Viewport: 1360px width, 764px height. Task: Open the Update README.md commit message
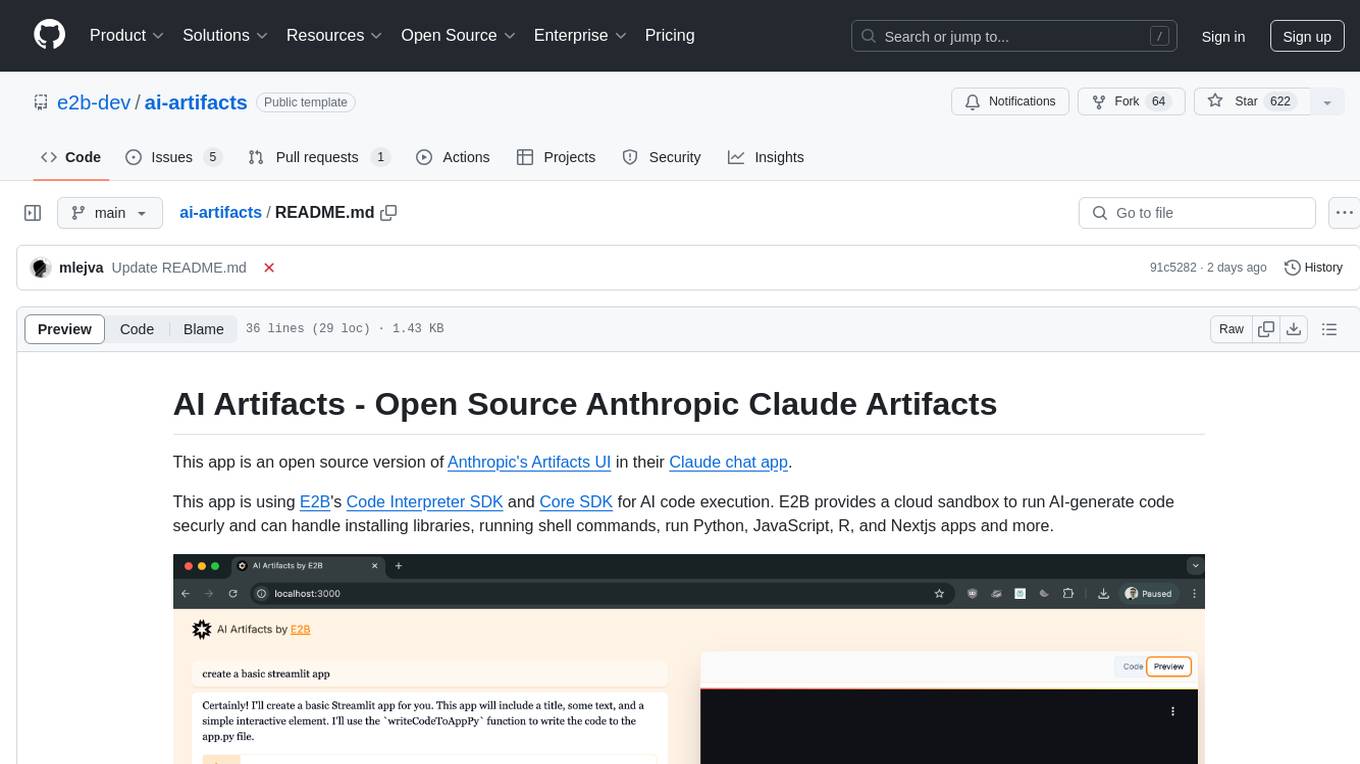pyautogui.click(x=179, y=268)
